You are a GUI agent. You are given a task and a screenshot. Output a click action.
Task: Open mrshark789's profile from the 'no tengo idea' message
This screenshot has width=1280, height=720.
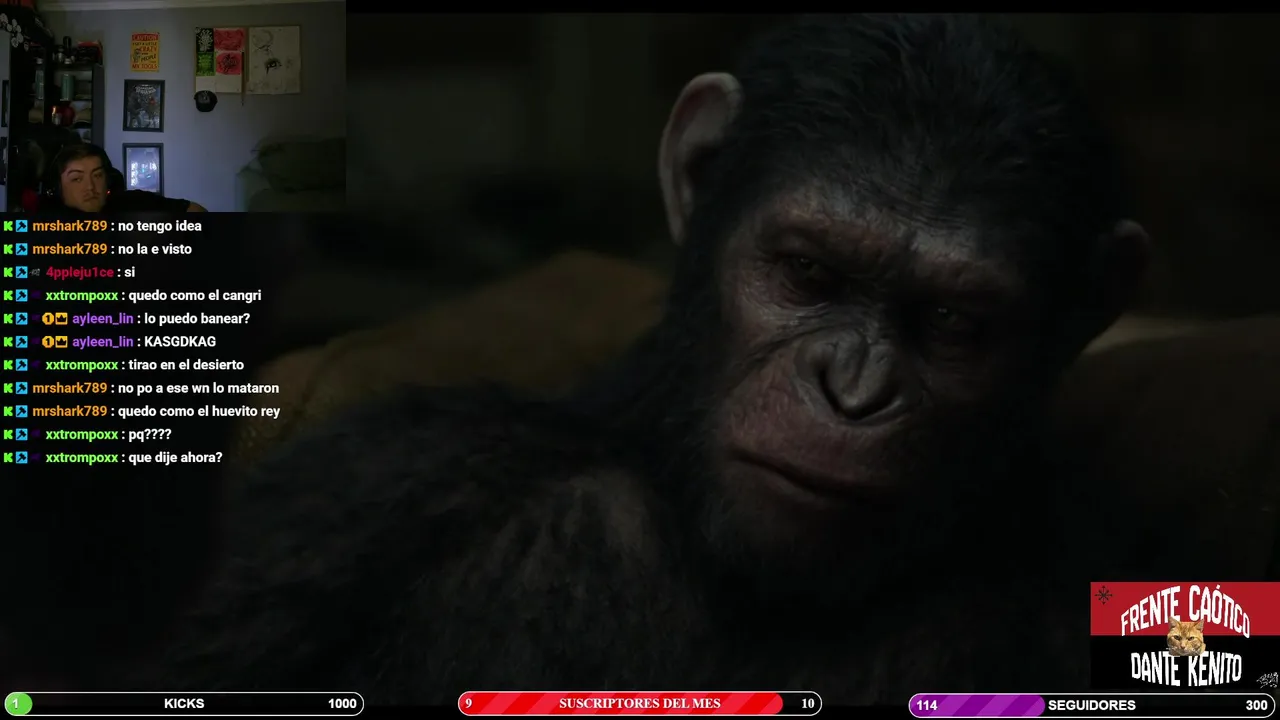click(69, 226)
